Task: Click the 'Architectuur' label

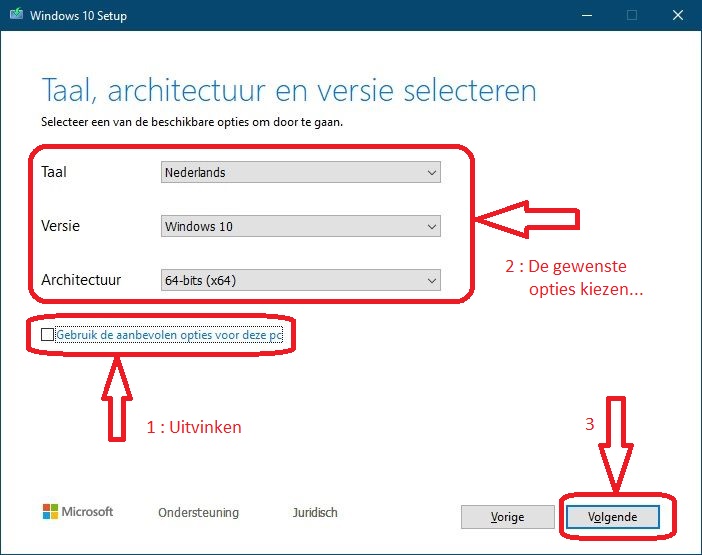Action: pyautogui.click(x=81, y=280)
